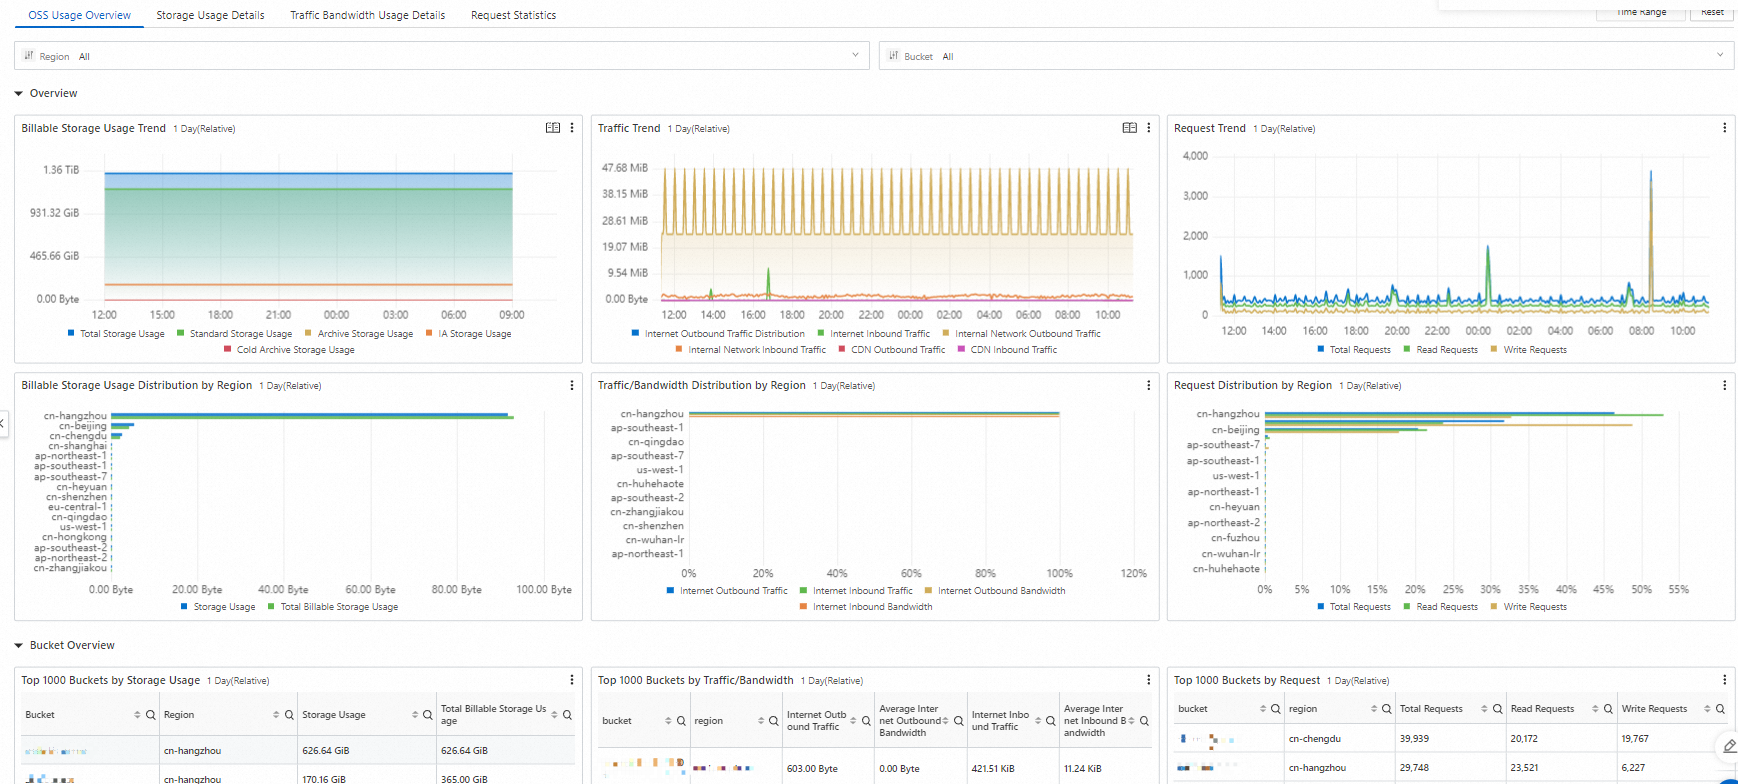Screen dimensions: 1738x784
Task: Sort storage table by Bucket column
Action: point(137,715)
